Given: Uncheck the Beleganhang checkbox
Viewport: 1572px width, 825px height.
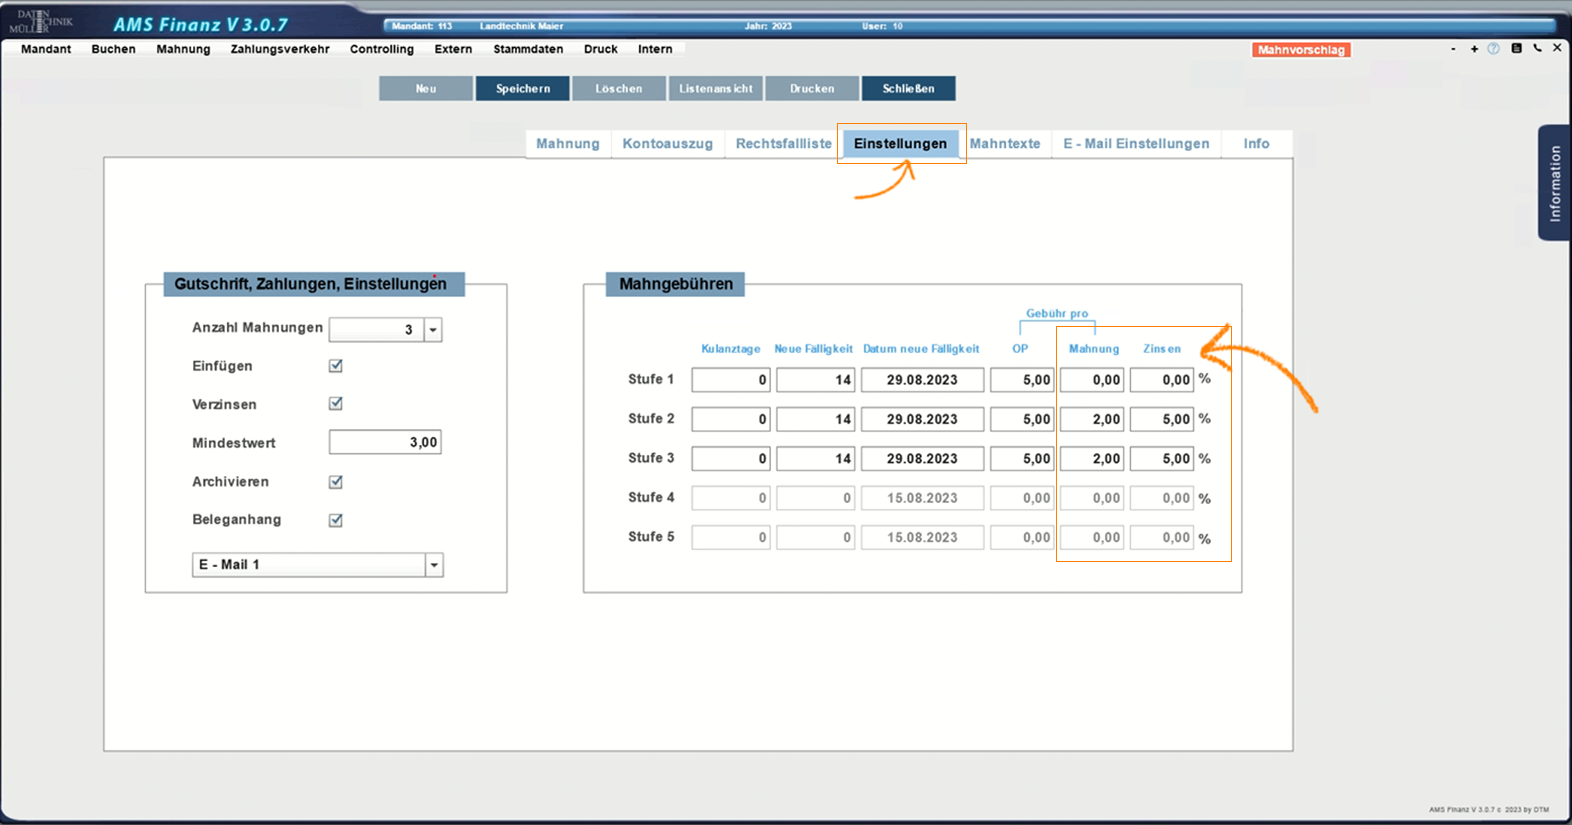Looking at the screenshot, I should pyautogui.click(x=336, y=520).
